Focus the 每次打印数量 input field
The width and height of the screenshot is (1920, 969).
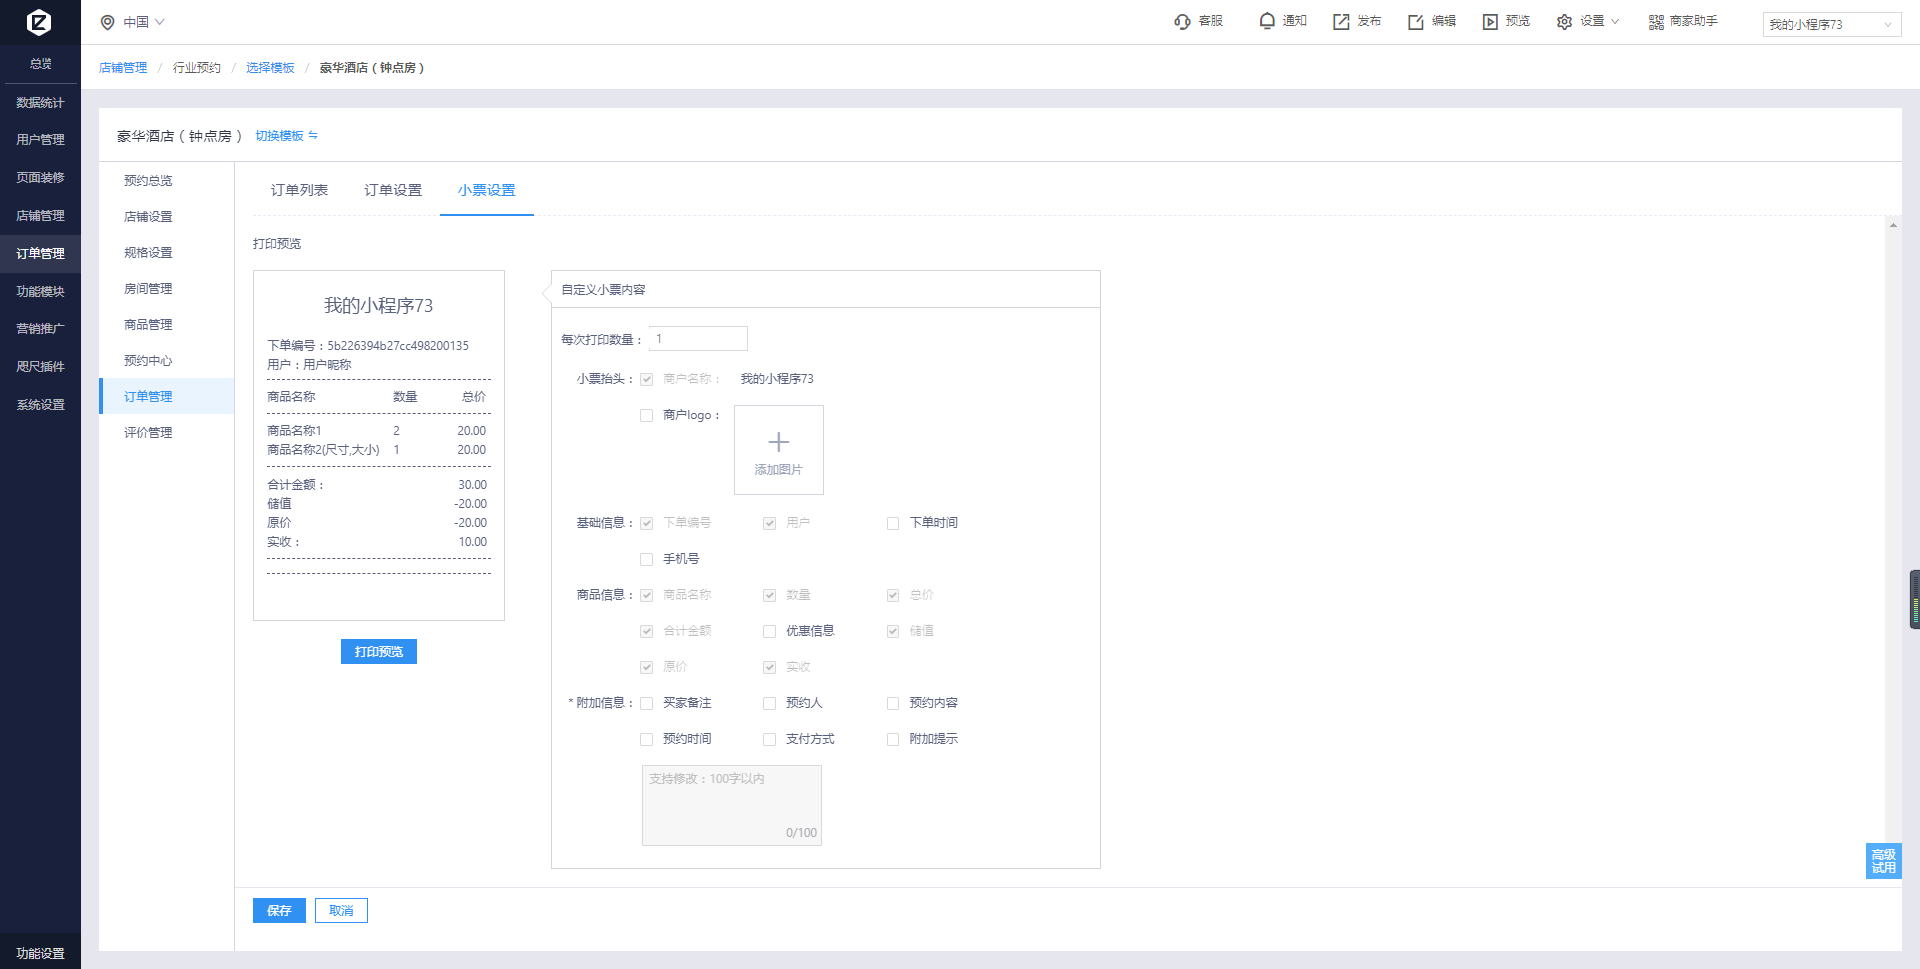(698, 339)
